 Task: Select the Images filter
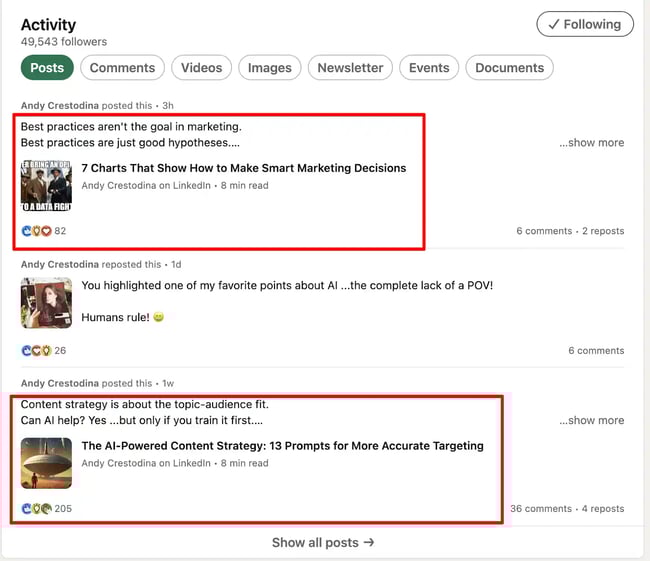(x=269, y=68)
